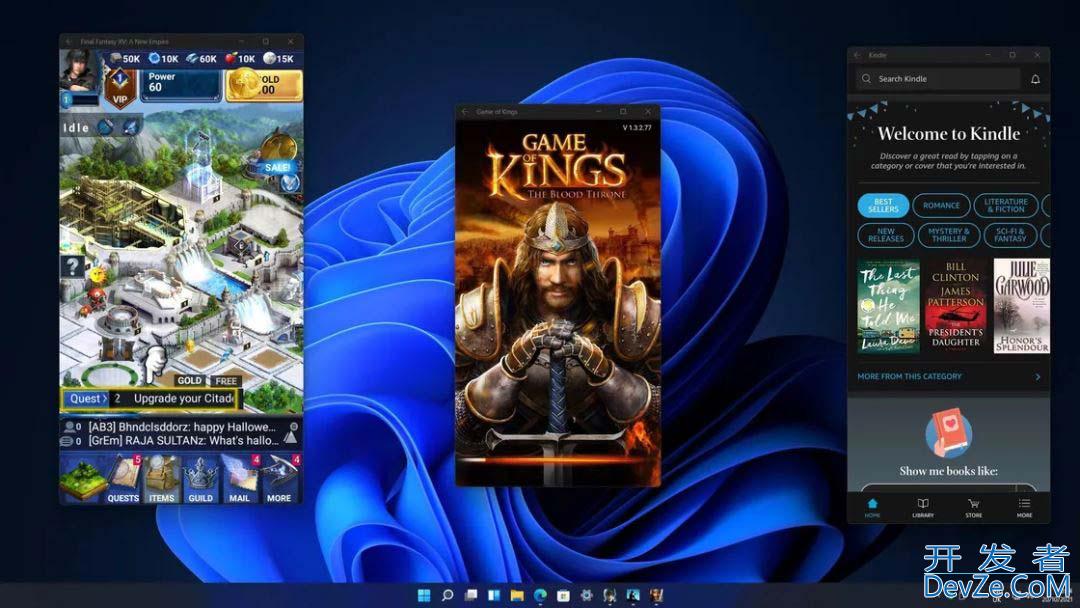The image size is (1080, 608).
Task: Tap the VIP badge in Final Fantasy
Action: tap(120, 87)
